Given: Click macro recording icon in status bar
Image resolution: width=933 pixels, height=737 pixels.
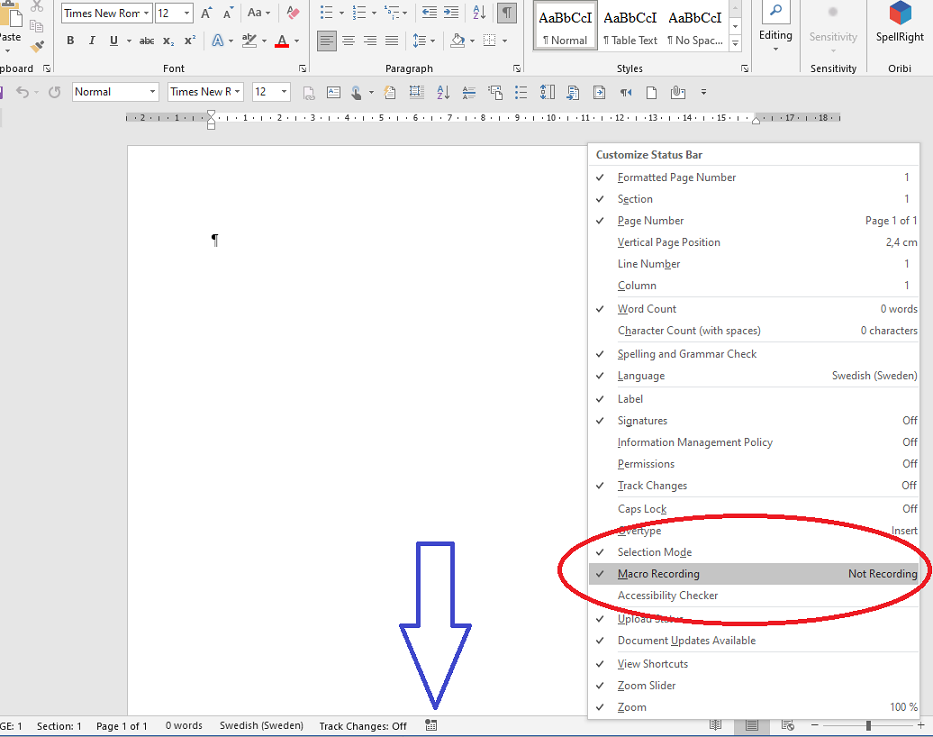Looking at the screenshot, I should (x=431, y=725).
